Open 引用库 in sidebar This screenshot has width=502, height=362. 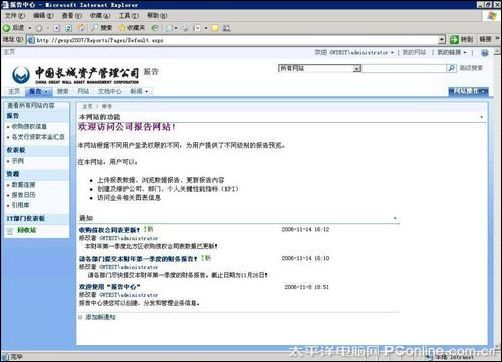(x=20, y=205)
